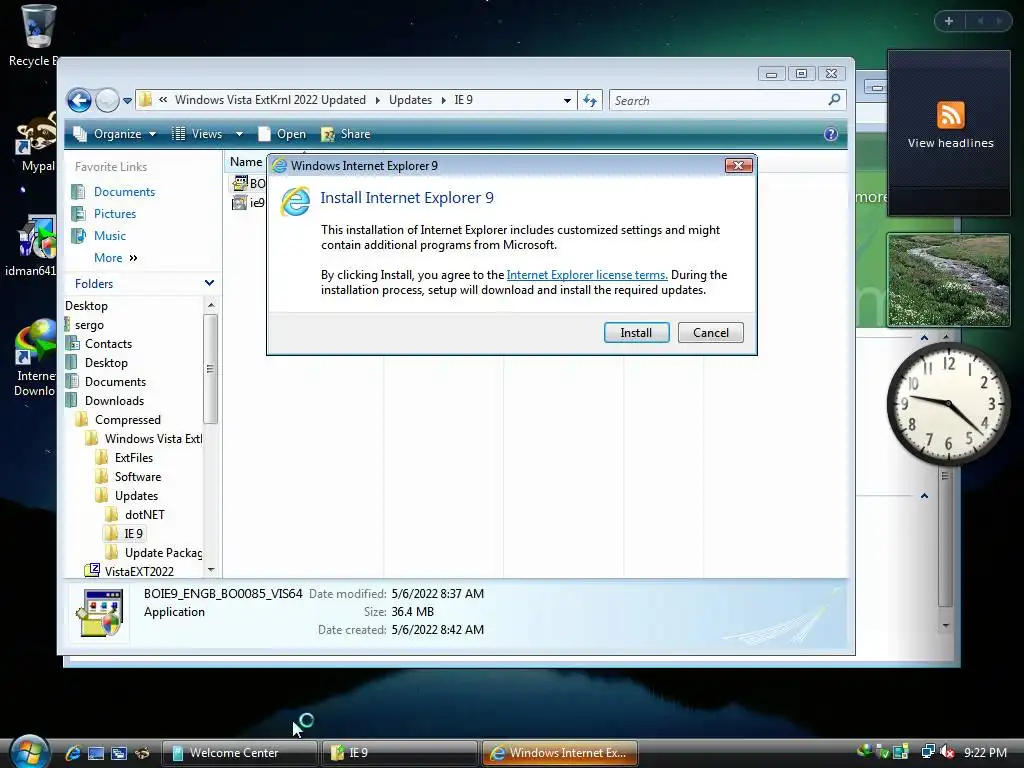Open Pictures favorite link
This screenshot has height=768, width=1024.
[x=115, y=214]
